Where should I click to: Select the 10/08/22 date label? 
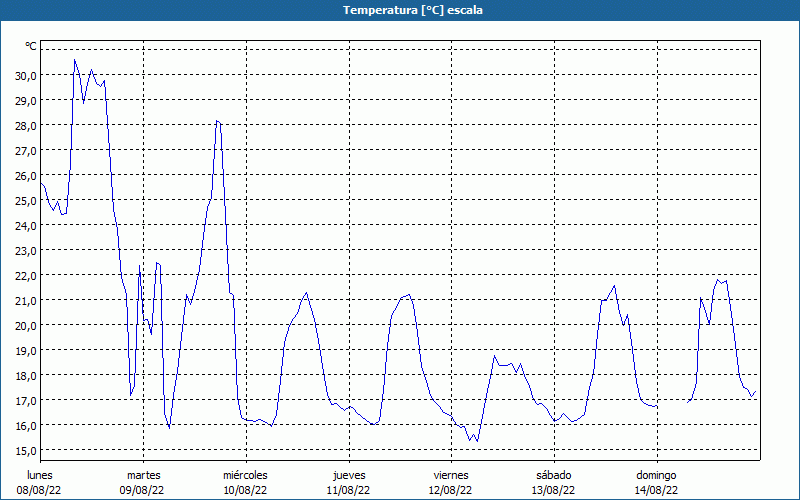(x=245, y=490)
